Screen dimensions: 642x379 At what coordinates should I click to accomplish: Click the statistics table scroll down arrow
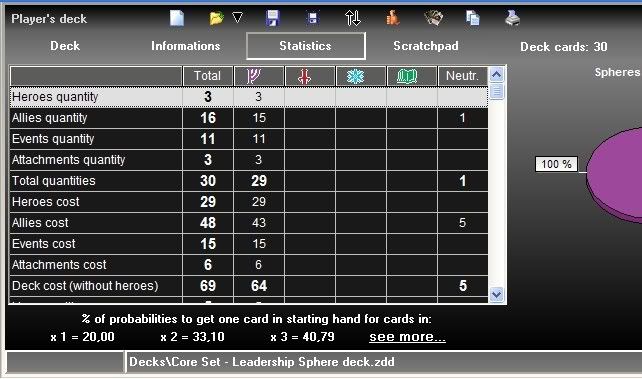[x=497, y=294]
